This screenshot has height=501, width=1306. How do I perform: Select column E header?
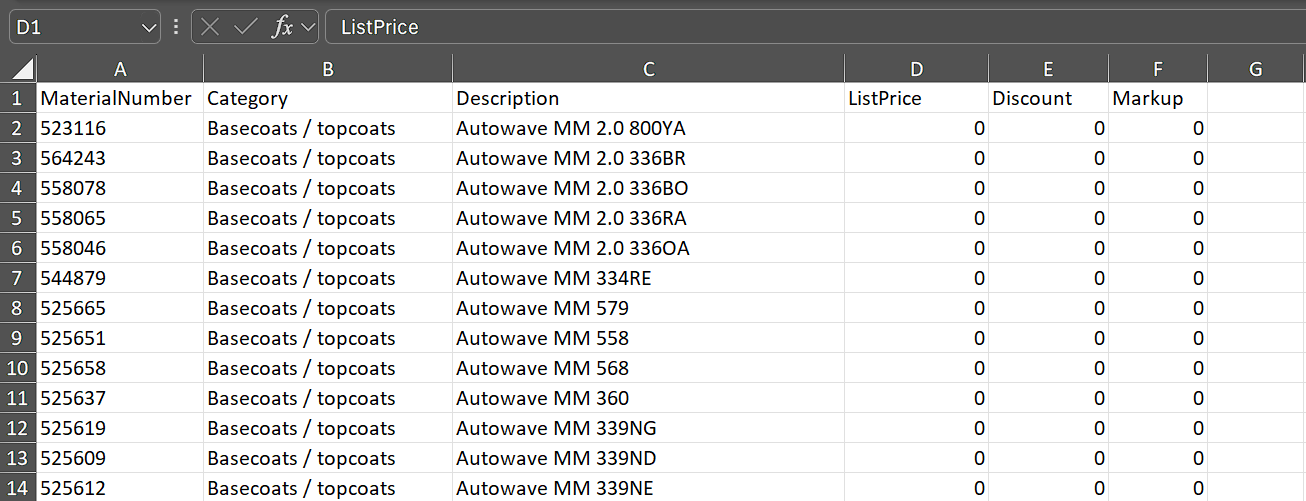coord(1048,69)
